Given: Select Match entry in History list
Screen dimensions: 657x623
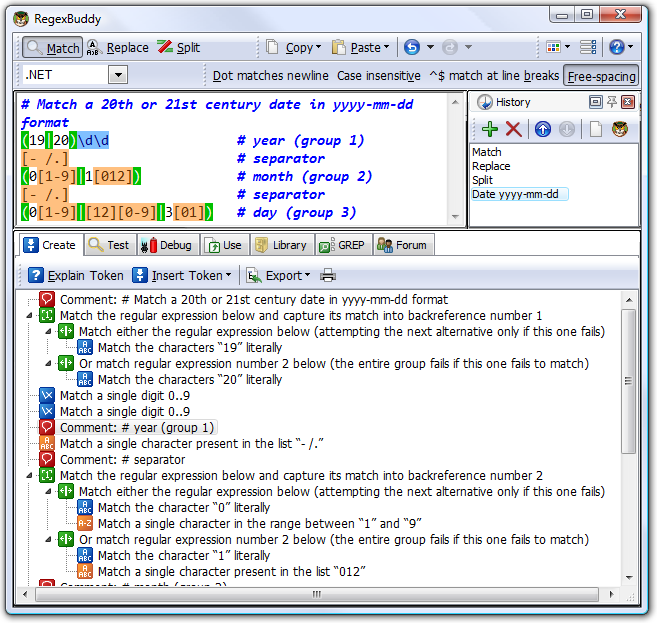Looking at the screenshot, I should point(486,152).
